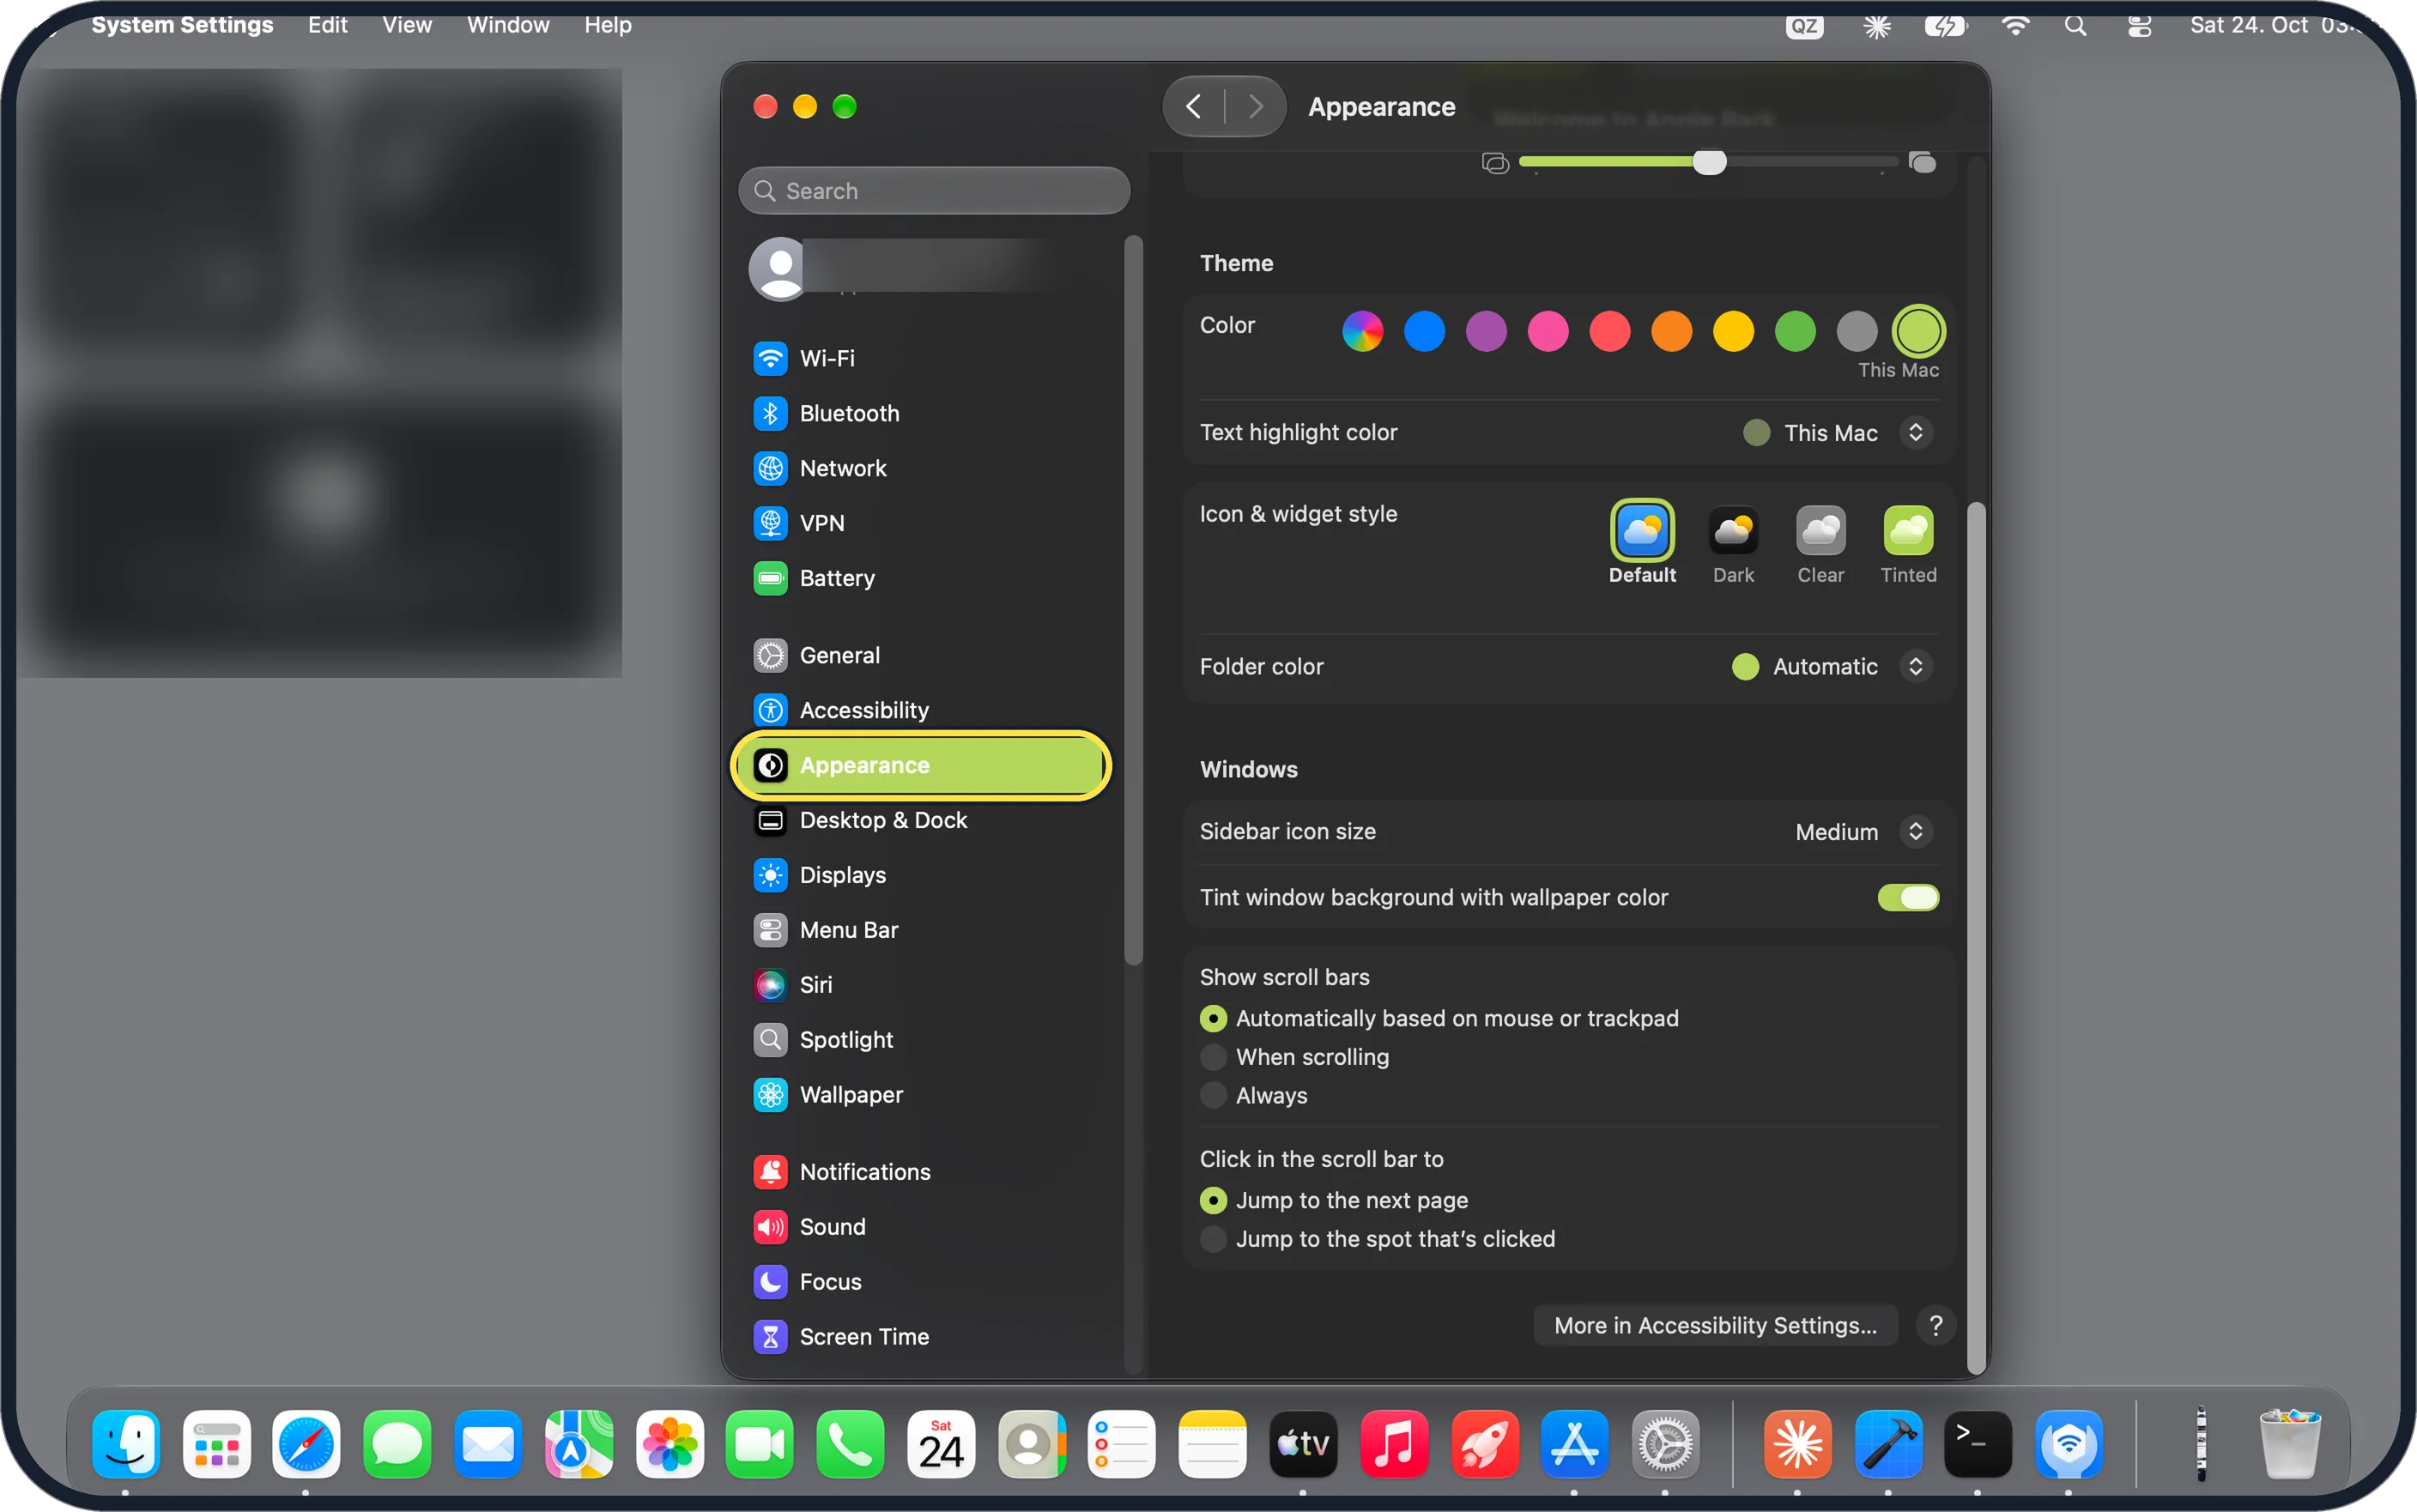The height and width of the screenshot is (1512, 2417).
Task: Open Menu Bar settings
Action: click(922, 930)
